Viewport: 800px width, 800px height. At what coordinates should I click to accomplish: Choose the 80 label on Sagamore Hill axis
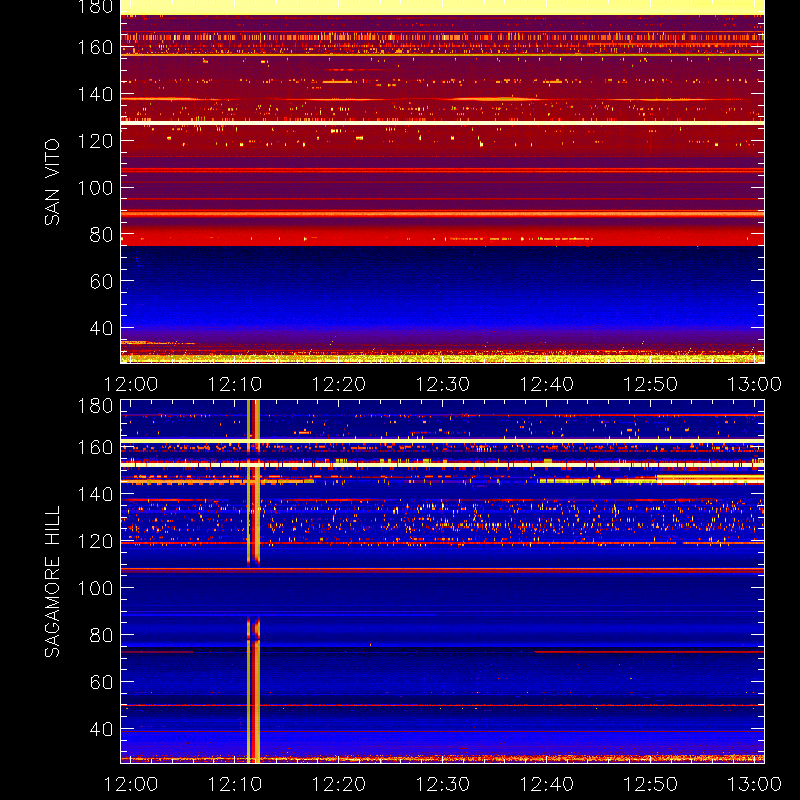click(101, 635)
